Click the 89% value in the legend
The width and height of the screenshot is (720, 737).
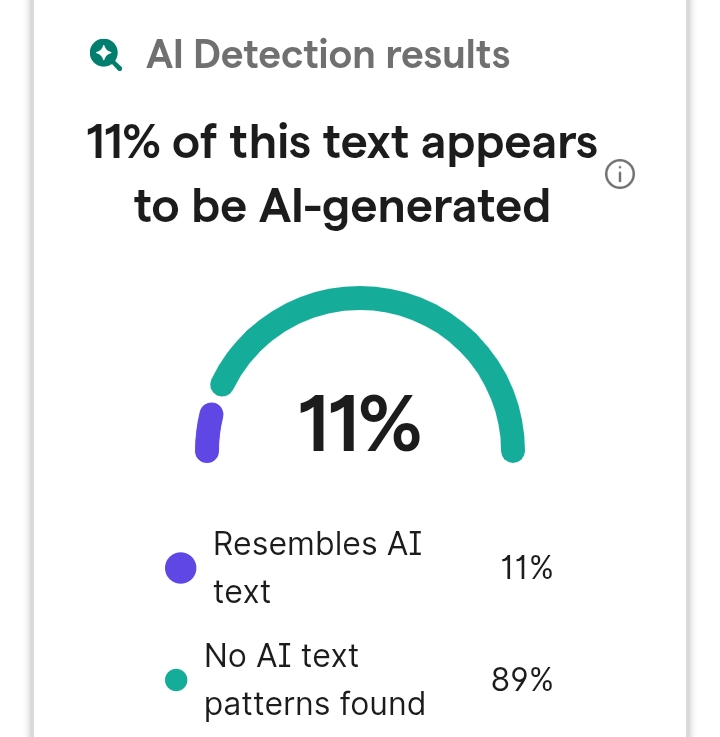click(x=522, y=680)
